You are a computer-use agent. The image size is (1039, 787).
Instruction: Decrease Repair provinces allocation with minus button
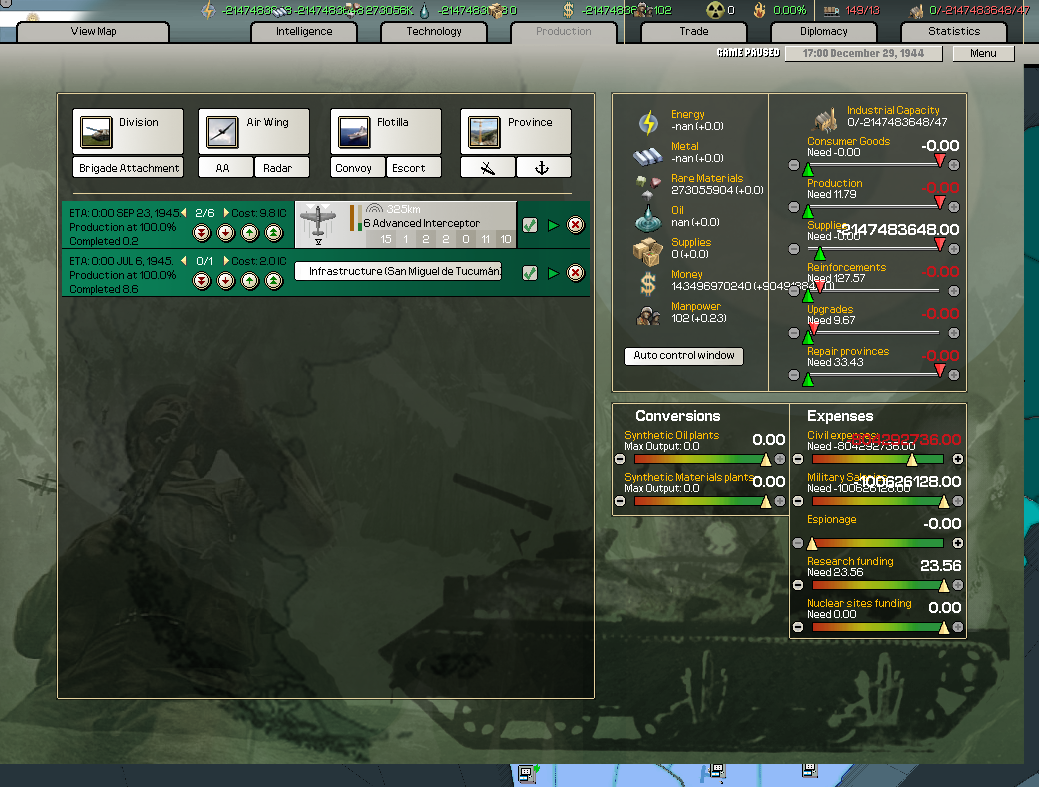click(794, 376)
